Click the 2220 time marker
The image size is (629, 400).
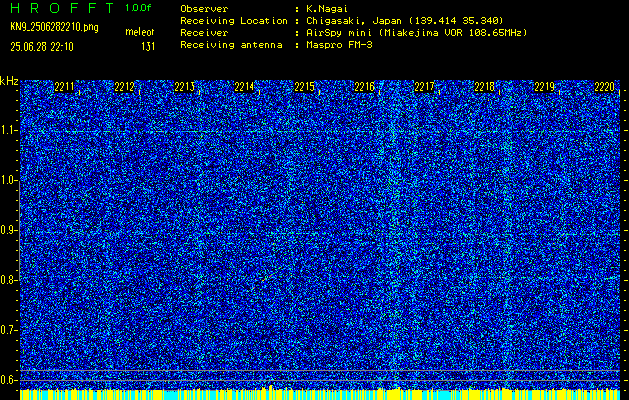coord(605,87)
